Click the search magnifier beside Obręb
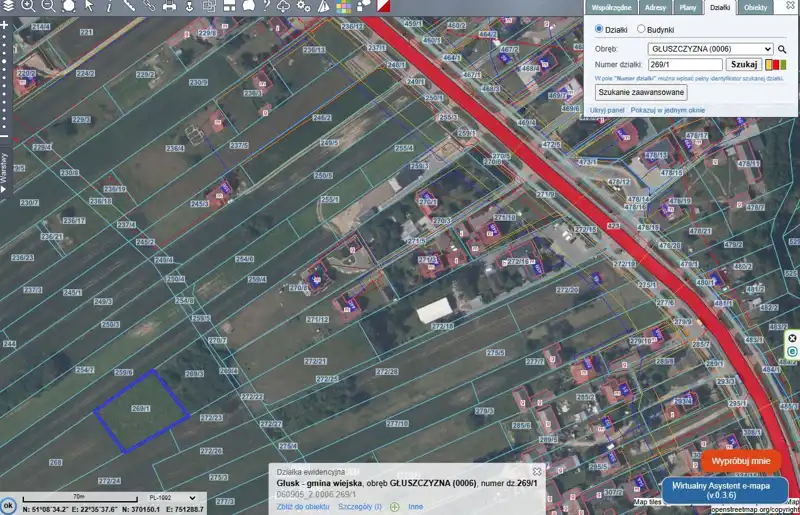Image resolution: width=800 pixels, height=515 pixels. click(x=783, y=48)
